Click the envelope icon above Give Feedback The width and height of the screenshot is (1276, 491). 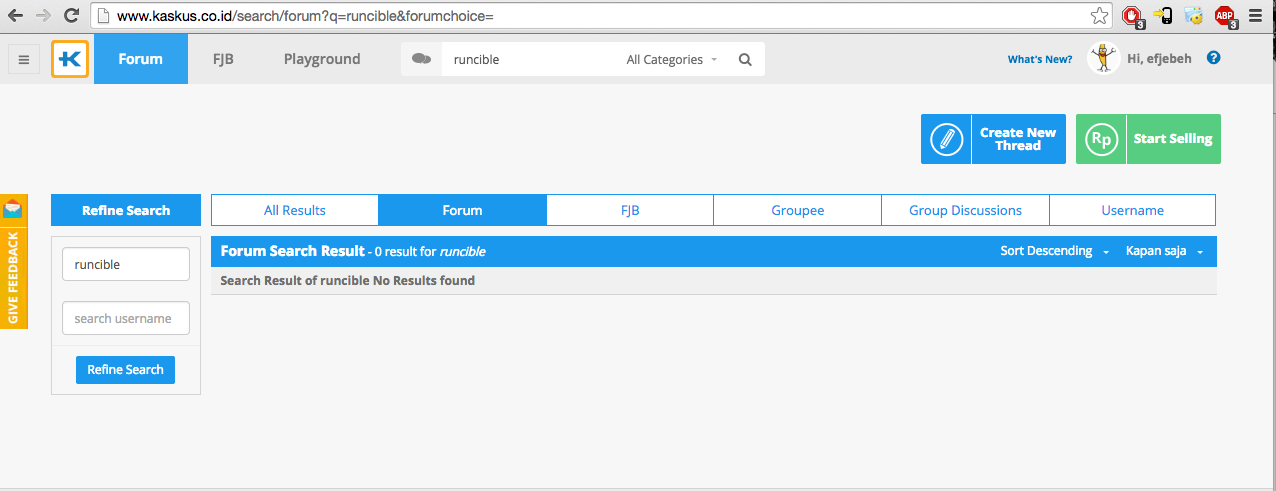13,209
